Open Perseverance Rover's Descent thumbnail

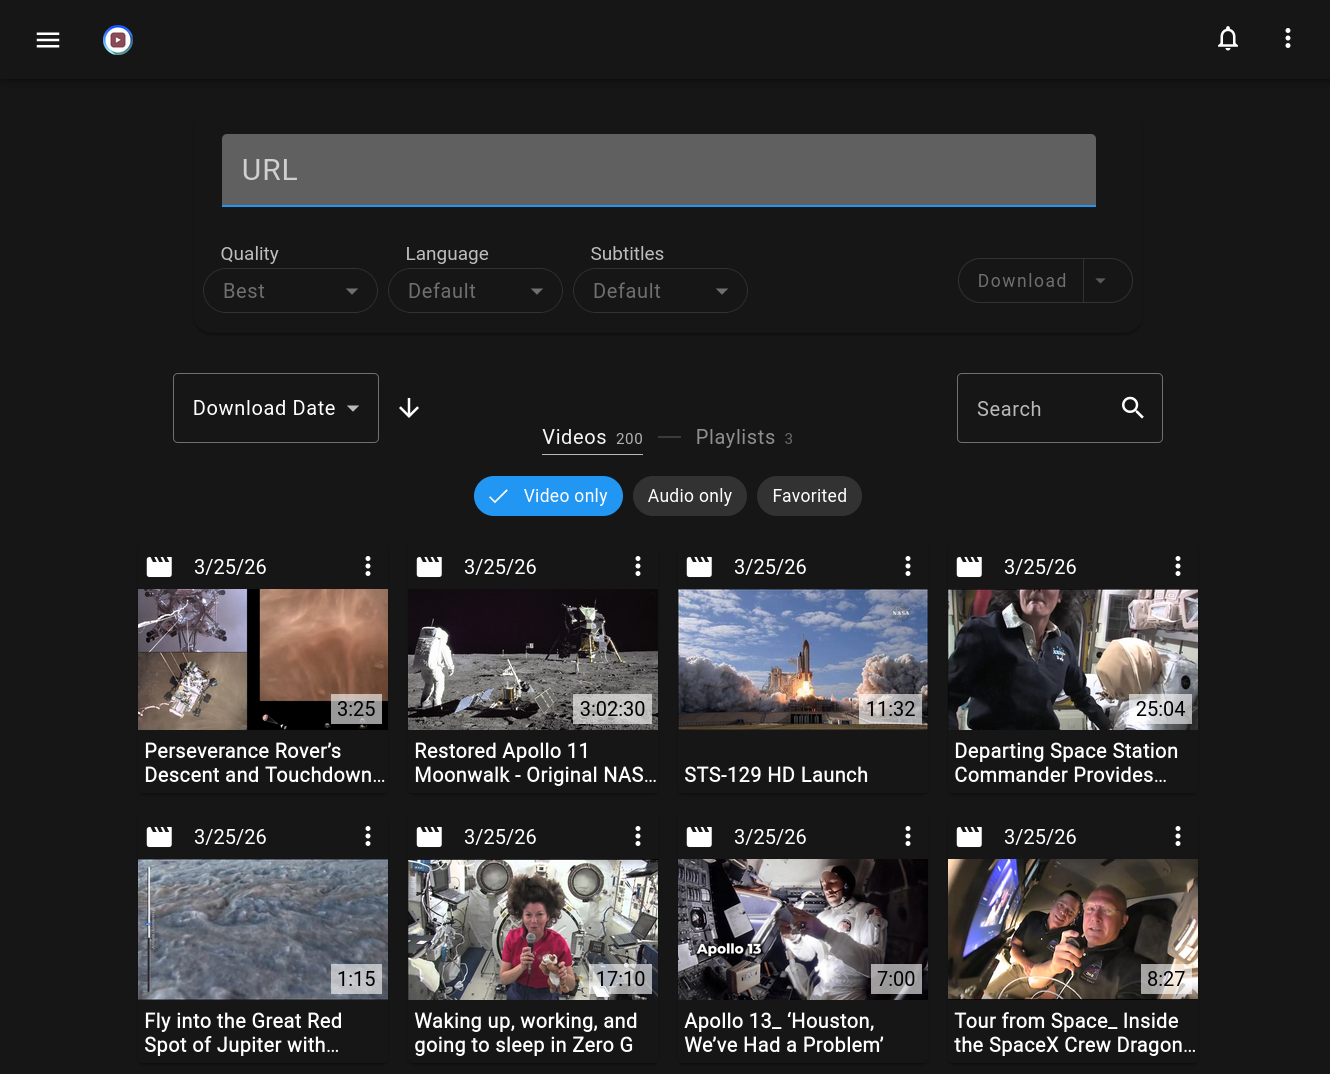coord(263,659)
